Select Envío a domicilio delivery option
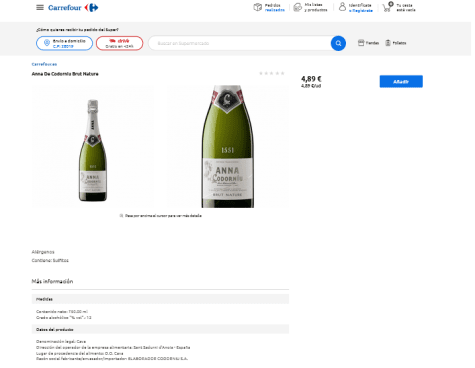 tap(64, 43)
